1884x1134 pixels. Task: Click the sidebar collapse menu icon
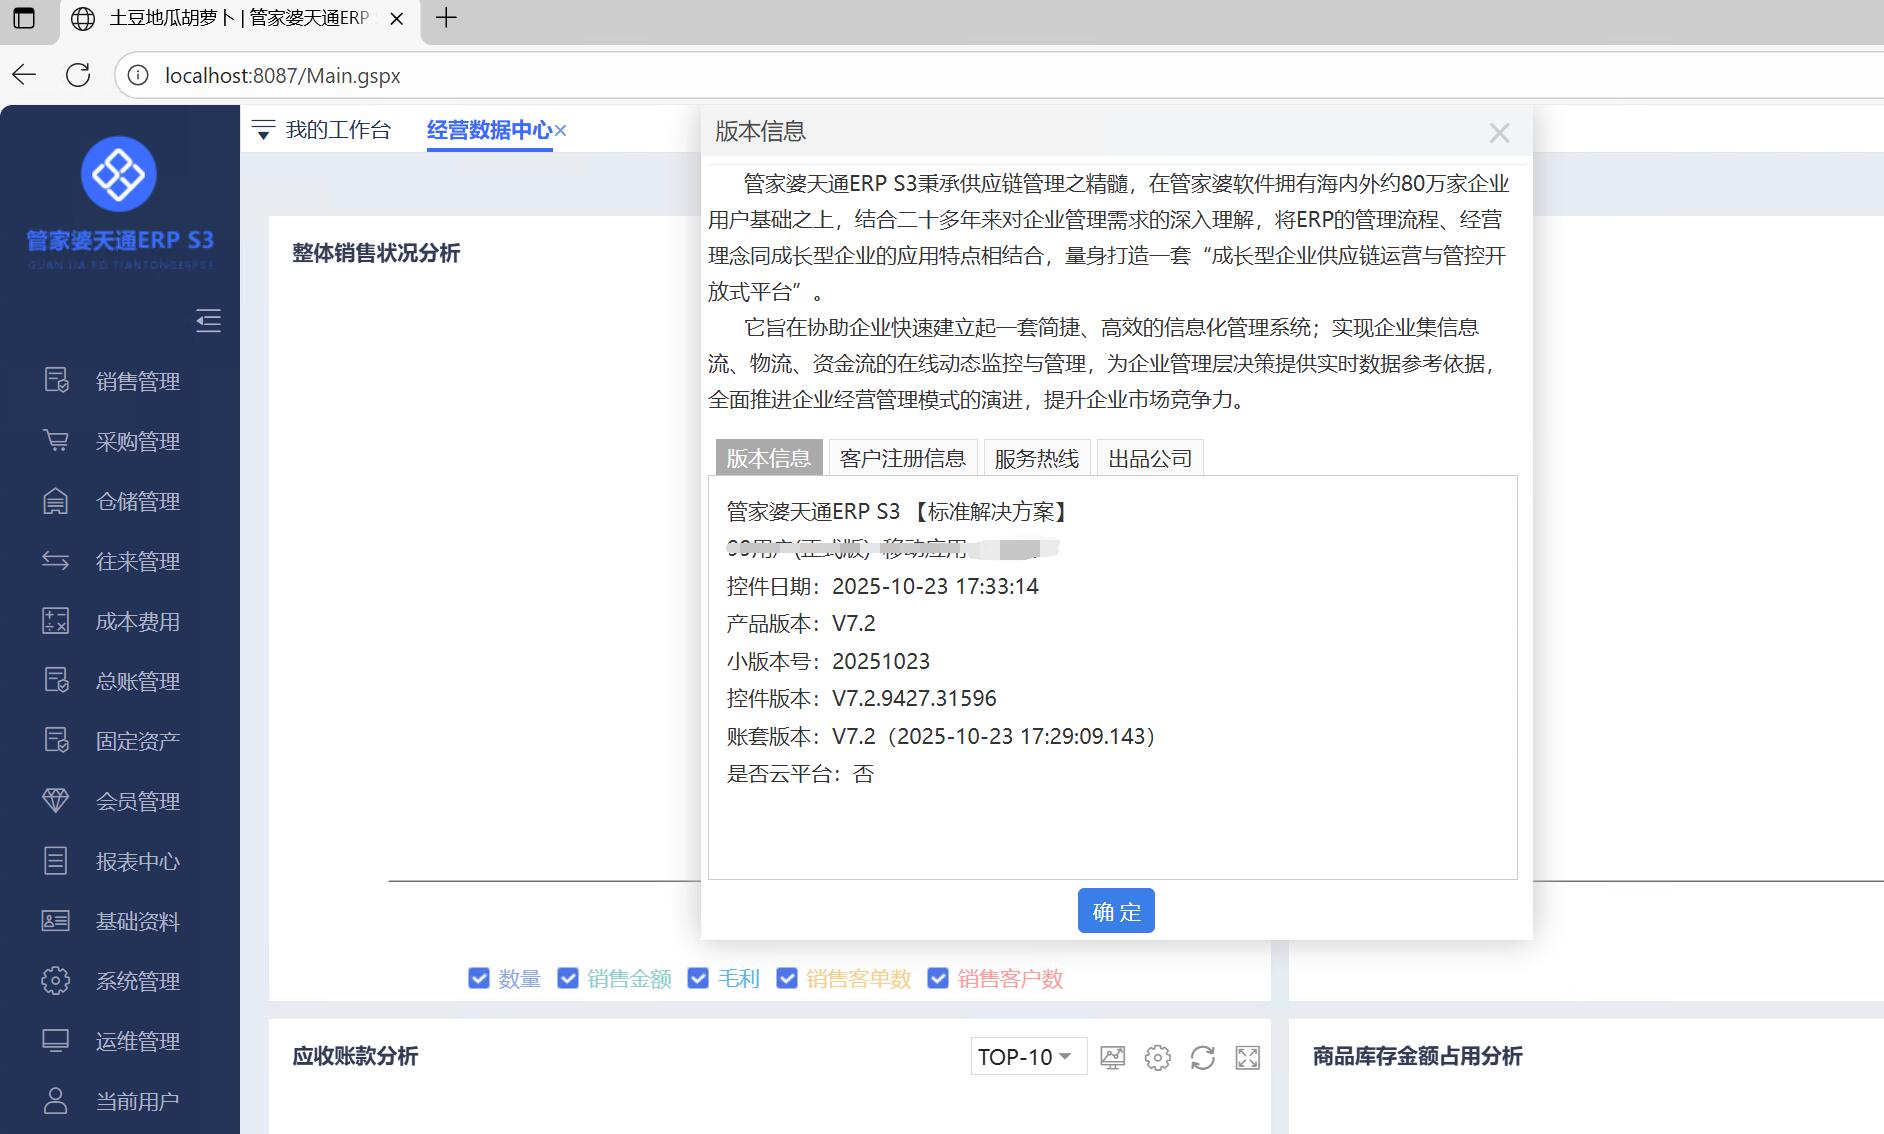pos(208,321)
